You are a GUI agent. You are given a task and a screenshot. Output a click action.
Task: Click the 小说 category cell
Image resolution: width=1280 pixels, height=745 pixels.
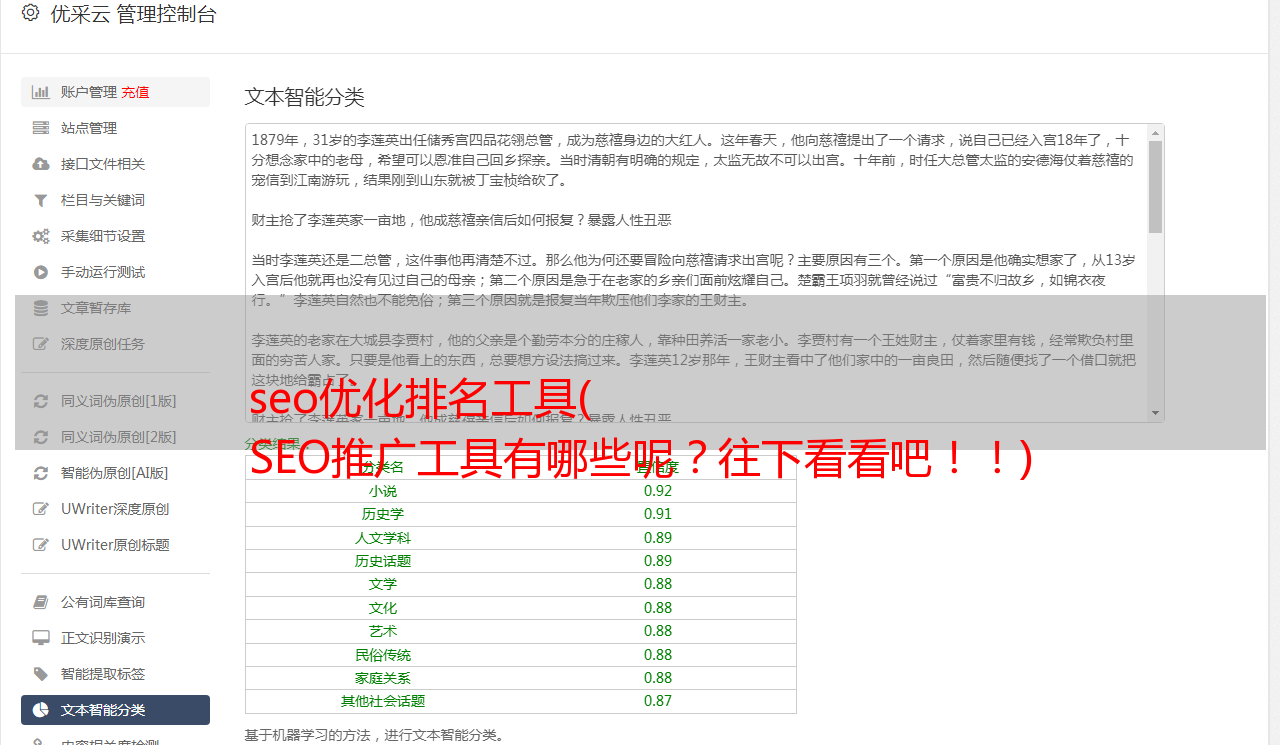click(383, 491)
